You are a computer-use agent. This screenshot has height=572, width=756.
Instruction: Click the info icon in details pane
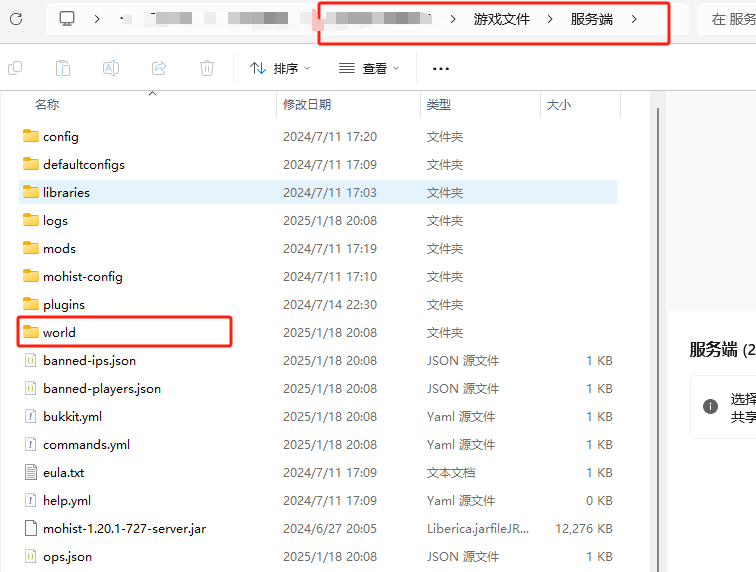(710, 406)
